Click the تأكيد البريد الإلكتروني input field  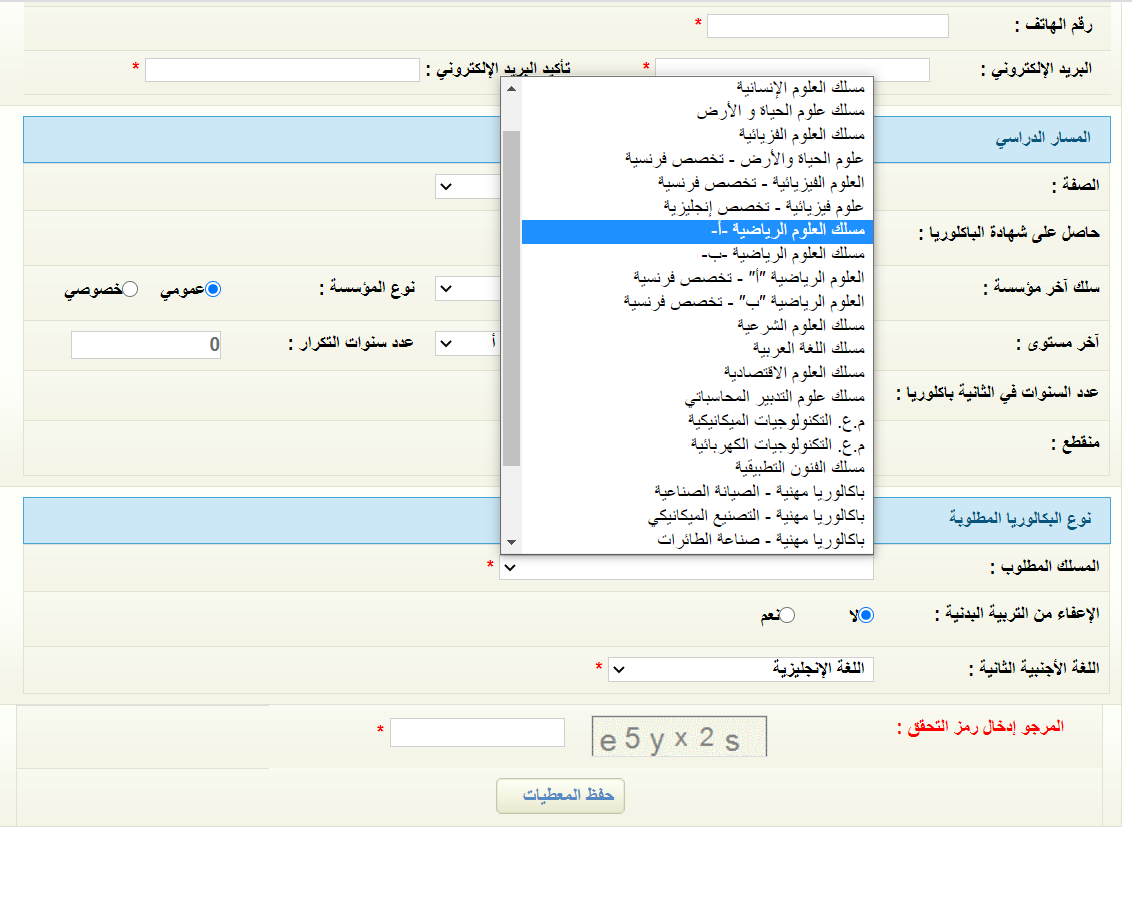tap(282, 70)
